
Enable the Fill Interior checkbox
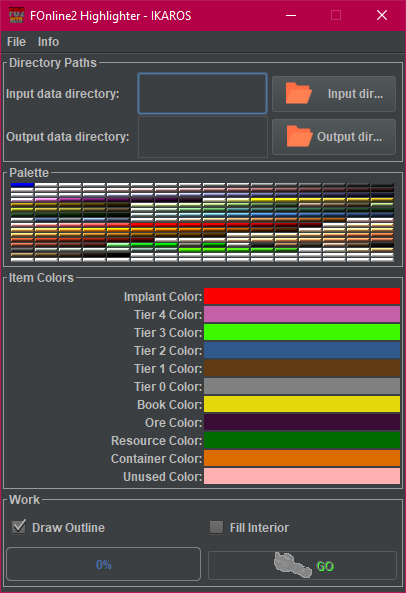[216, 527]
